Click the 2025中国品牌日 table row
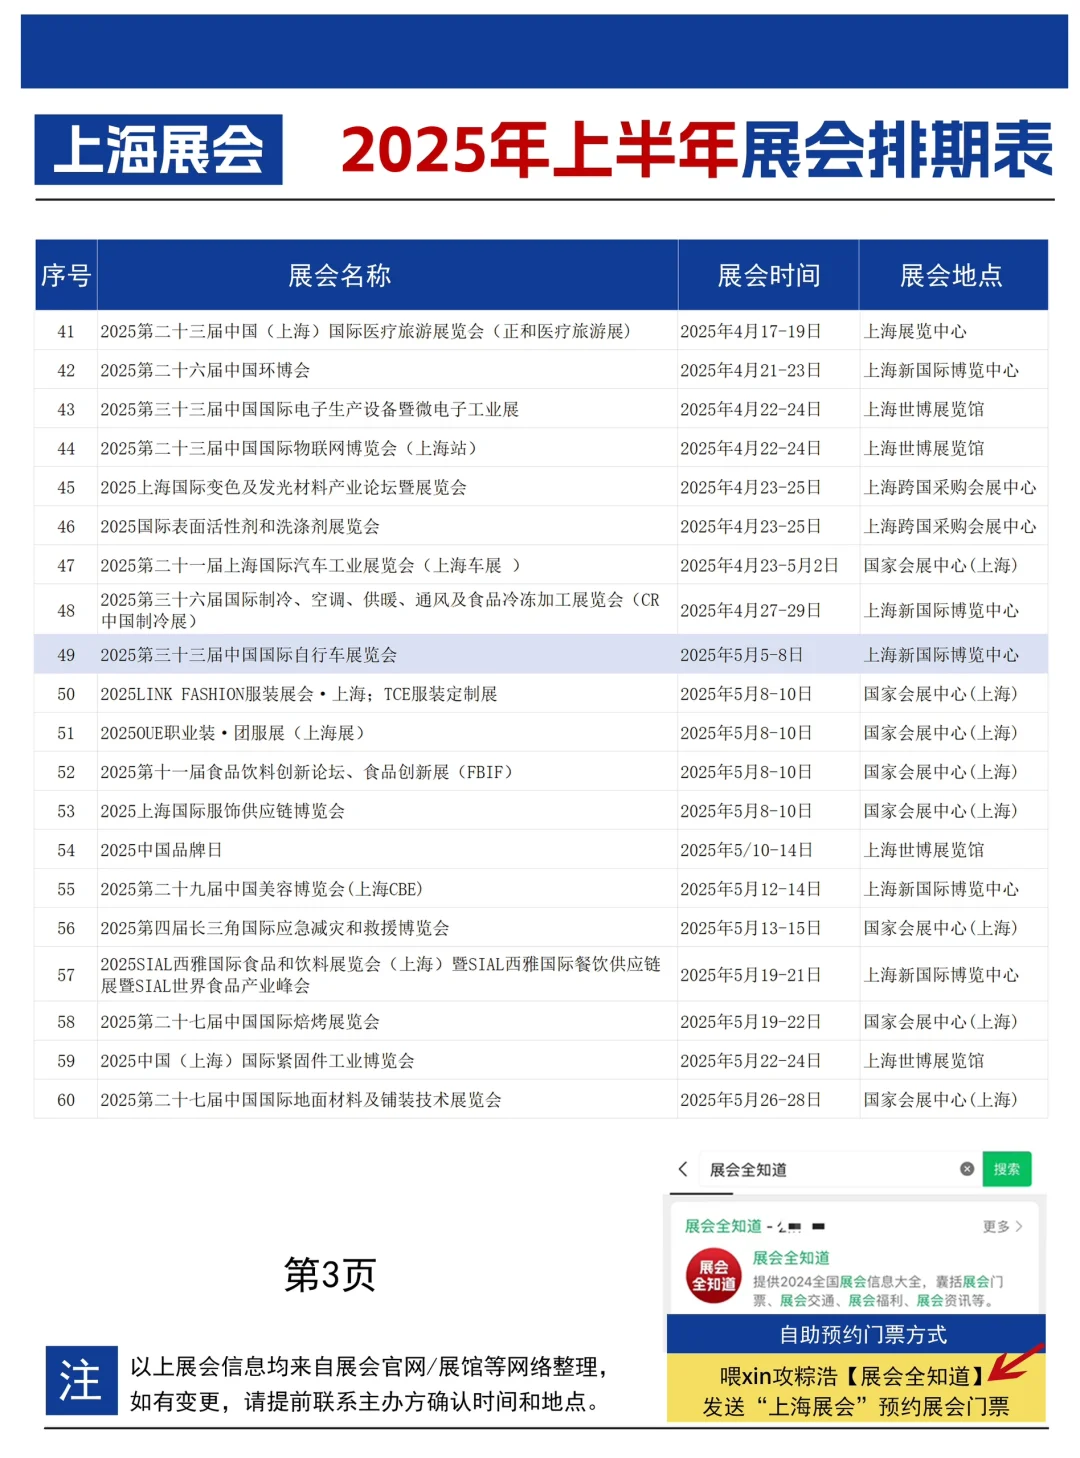1080x1458 pixels. [x=400, y=848]
